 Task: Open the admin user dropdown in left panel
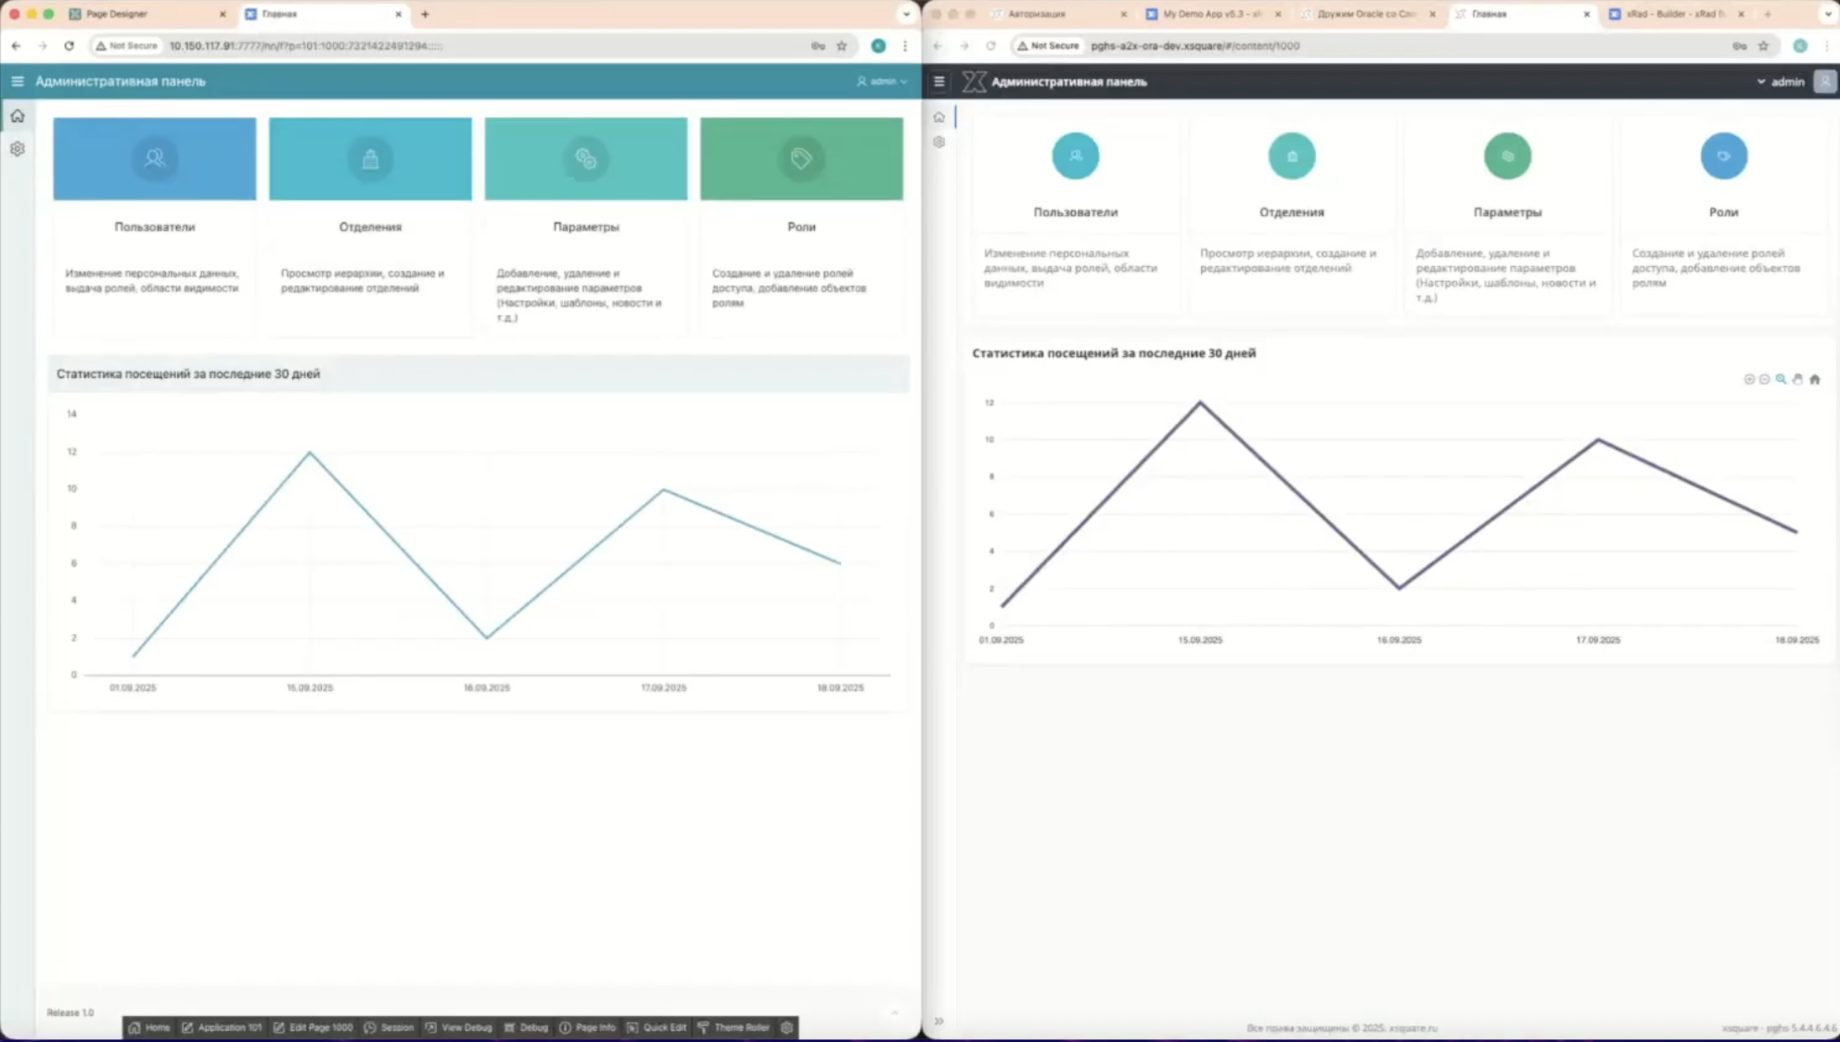coord(882,81)
